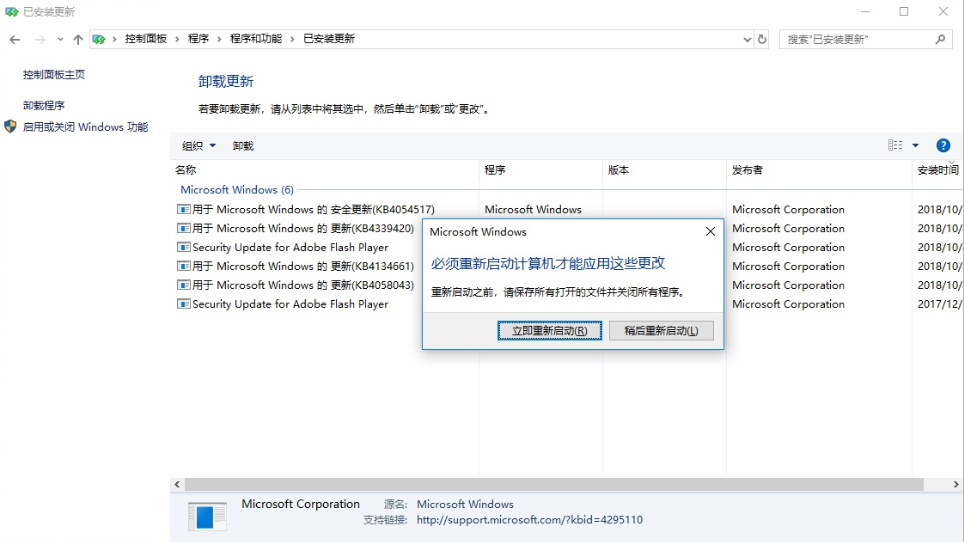Open recent locations dropdown arrow

[60, 39]
